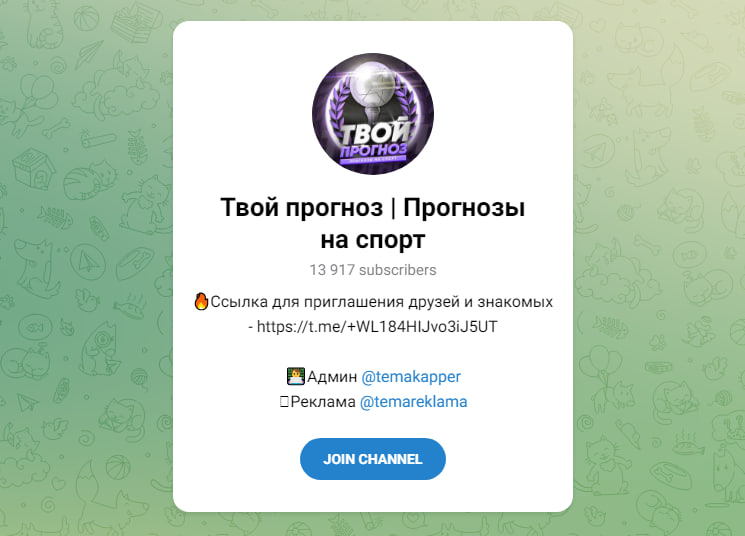Click the technologist emoji beside Админ
The height and width of the screenshot is (536, 745).
tap(296, 376)
